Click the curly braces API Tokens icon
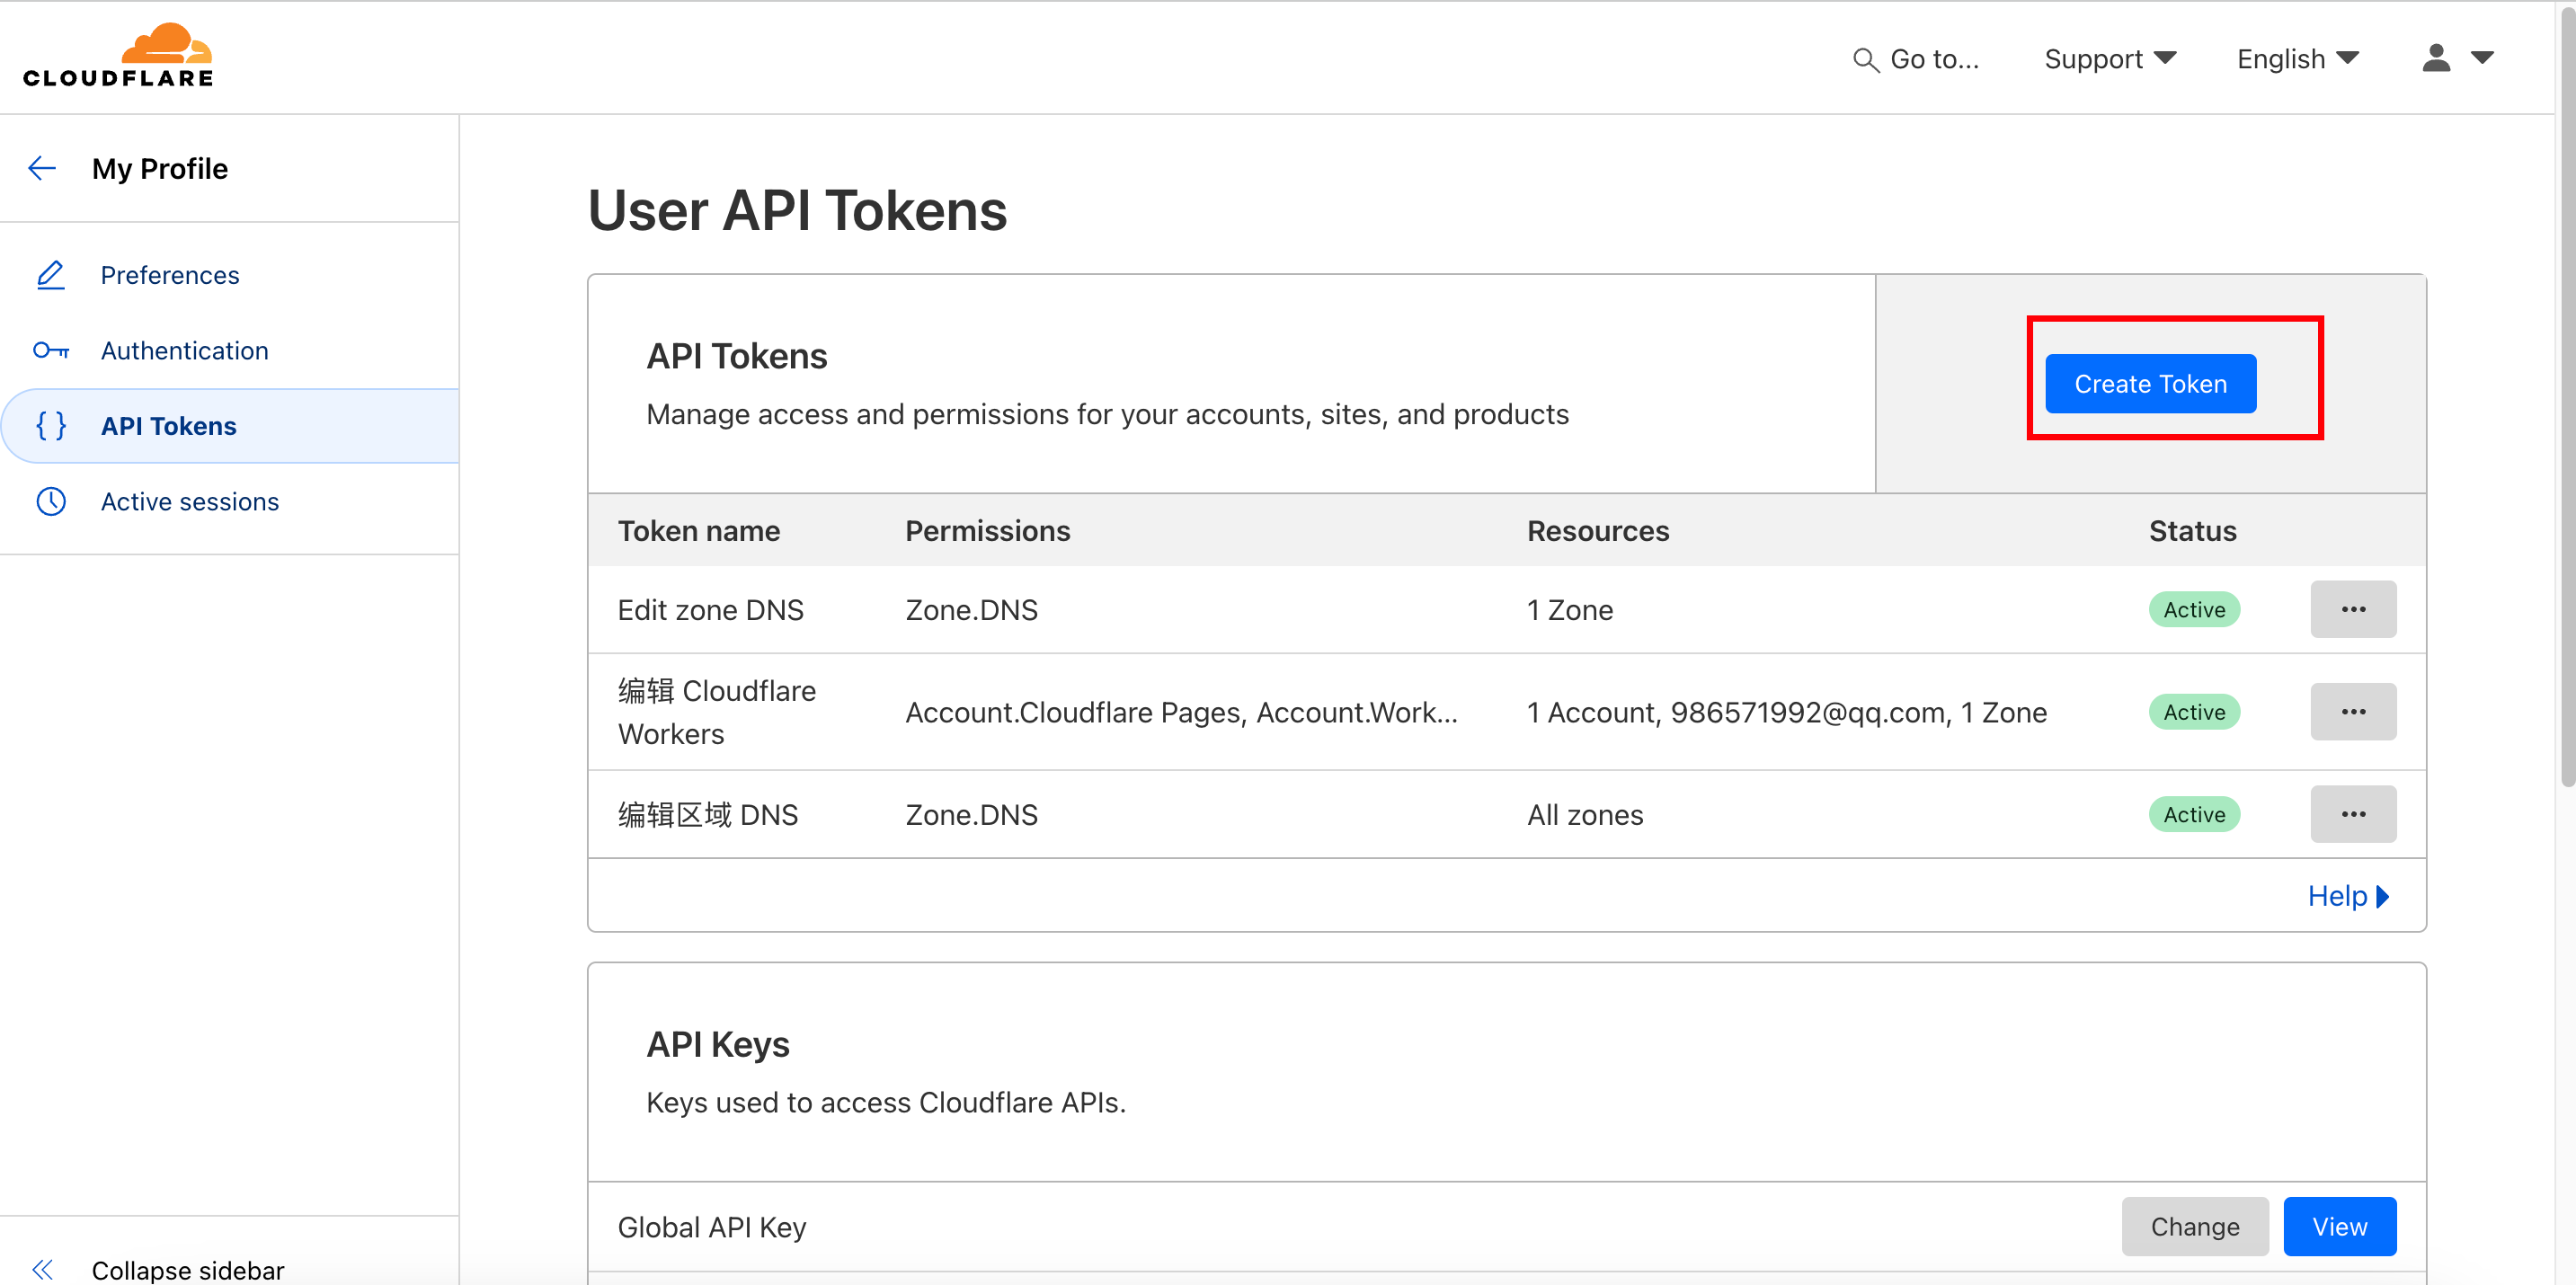This screenshot has width=2576, height=1285. coord(50,426)
